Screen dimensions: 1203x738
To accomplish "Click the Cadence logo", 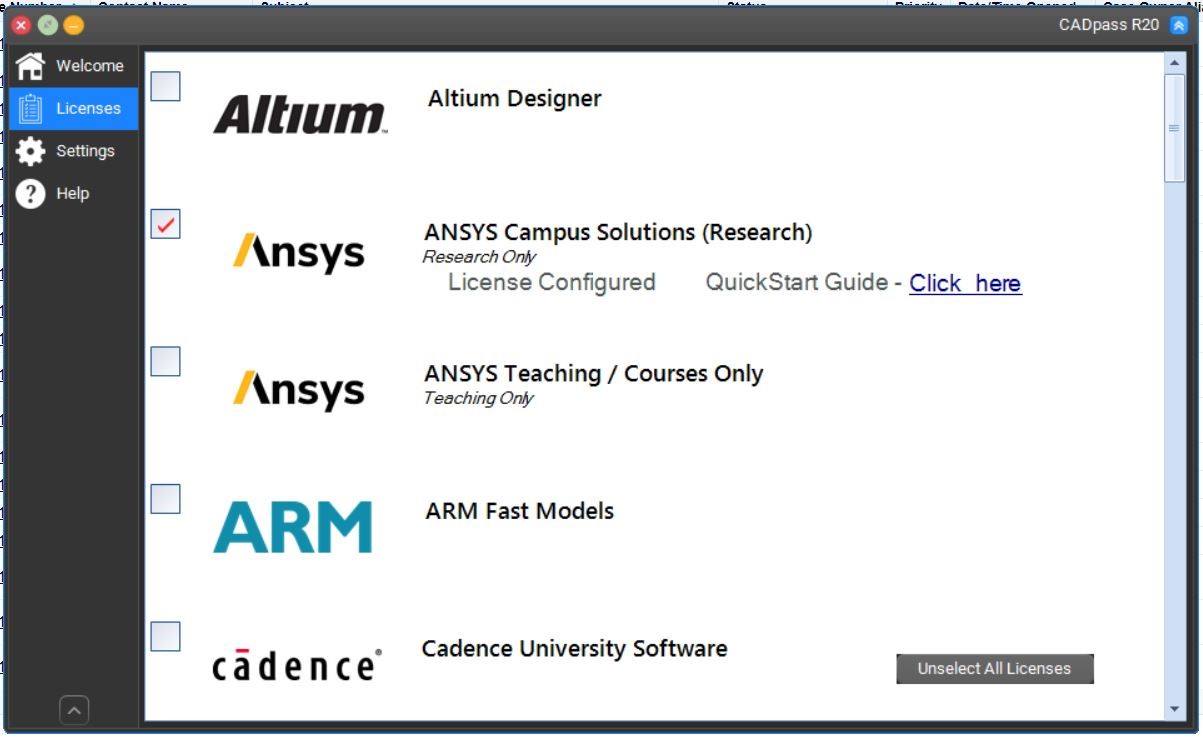I will point(296,665).
